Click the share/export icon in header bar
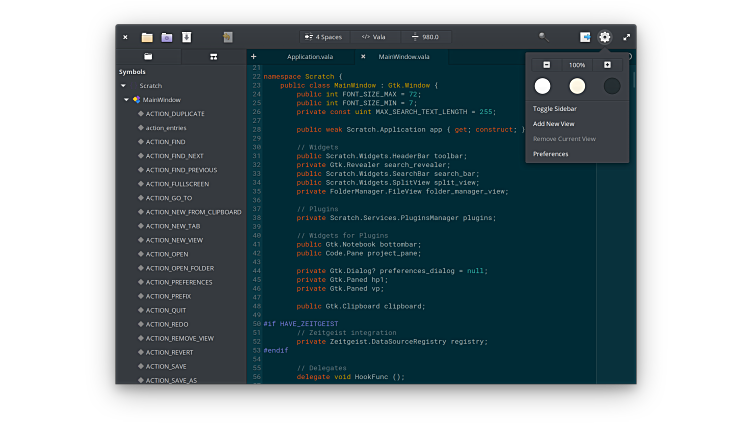752x423 pixels. pyautogui.click(x=585, y=37)
